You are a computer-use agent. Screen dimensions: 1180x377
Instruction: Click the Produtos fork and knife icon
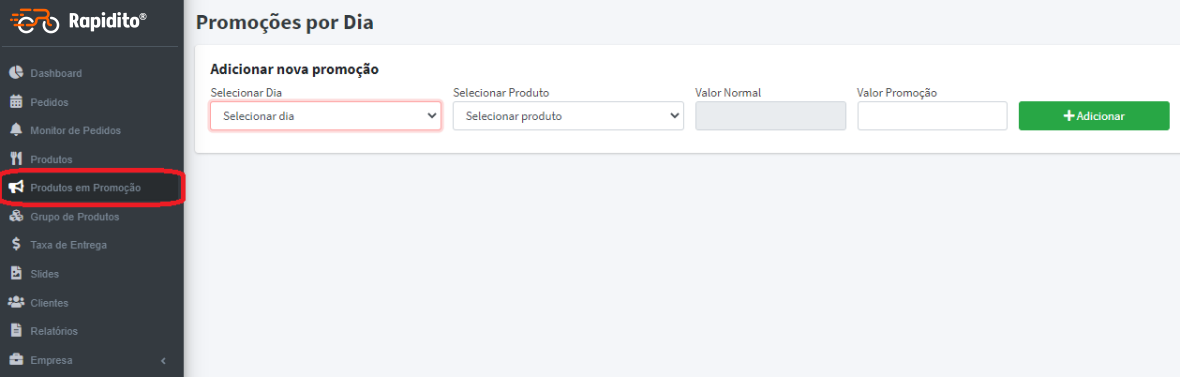point(16,159)
